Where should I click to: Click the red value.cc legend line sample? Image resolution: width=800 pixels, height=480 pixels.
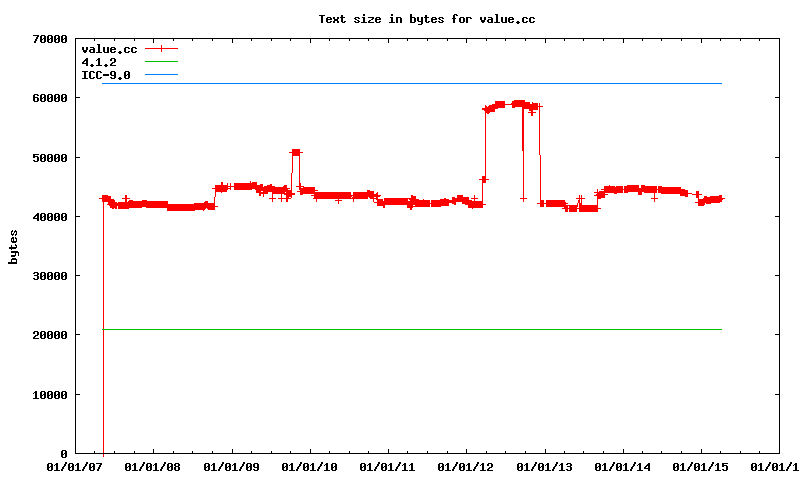pyautogui.click(x=161, y=49)
